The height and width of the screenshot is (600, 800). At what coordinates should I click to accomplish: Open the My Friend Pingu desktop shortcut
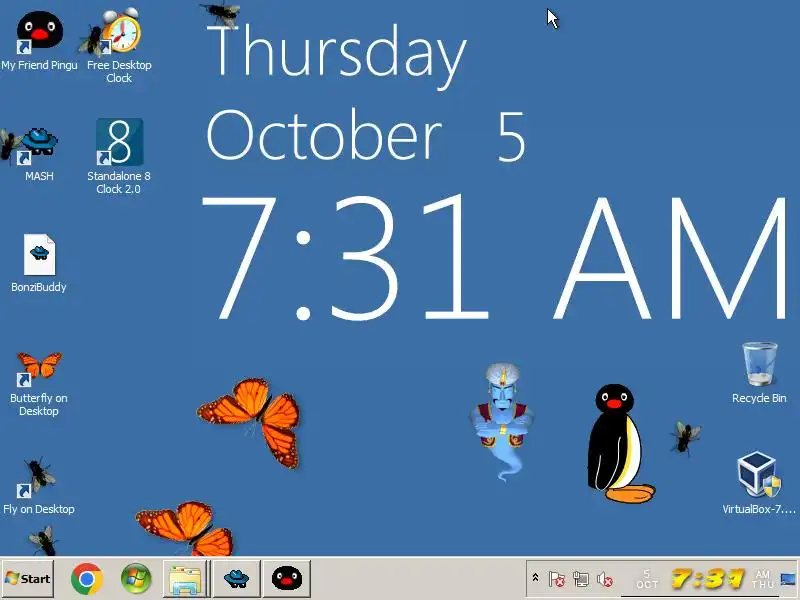click(x=39, y=40)
